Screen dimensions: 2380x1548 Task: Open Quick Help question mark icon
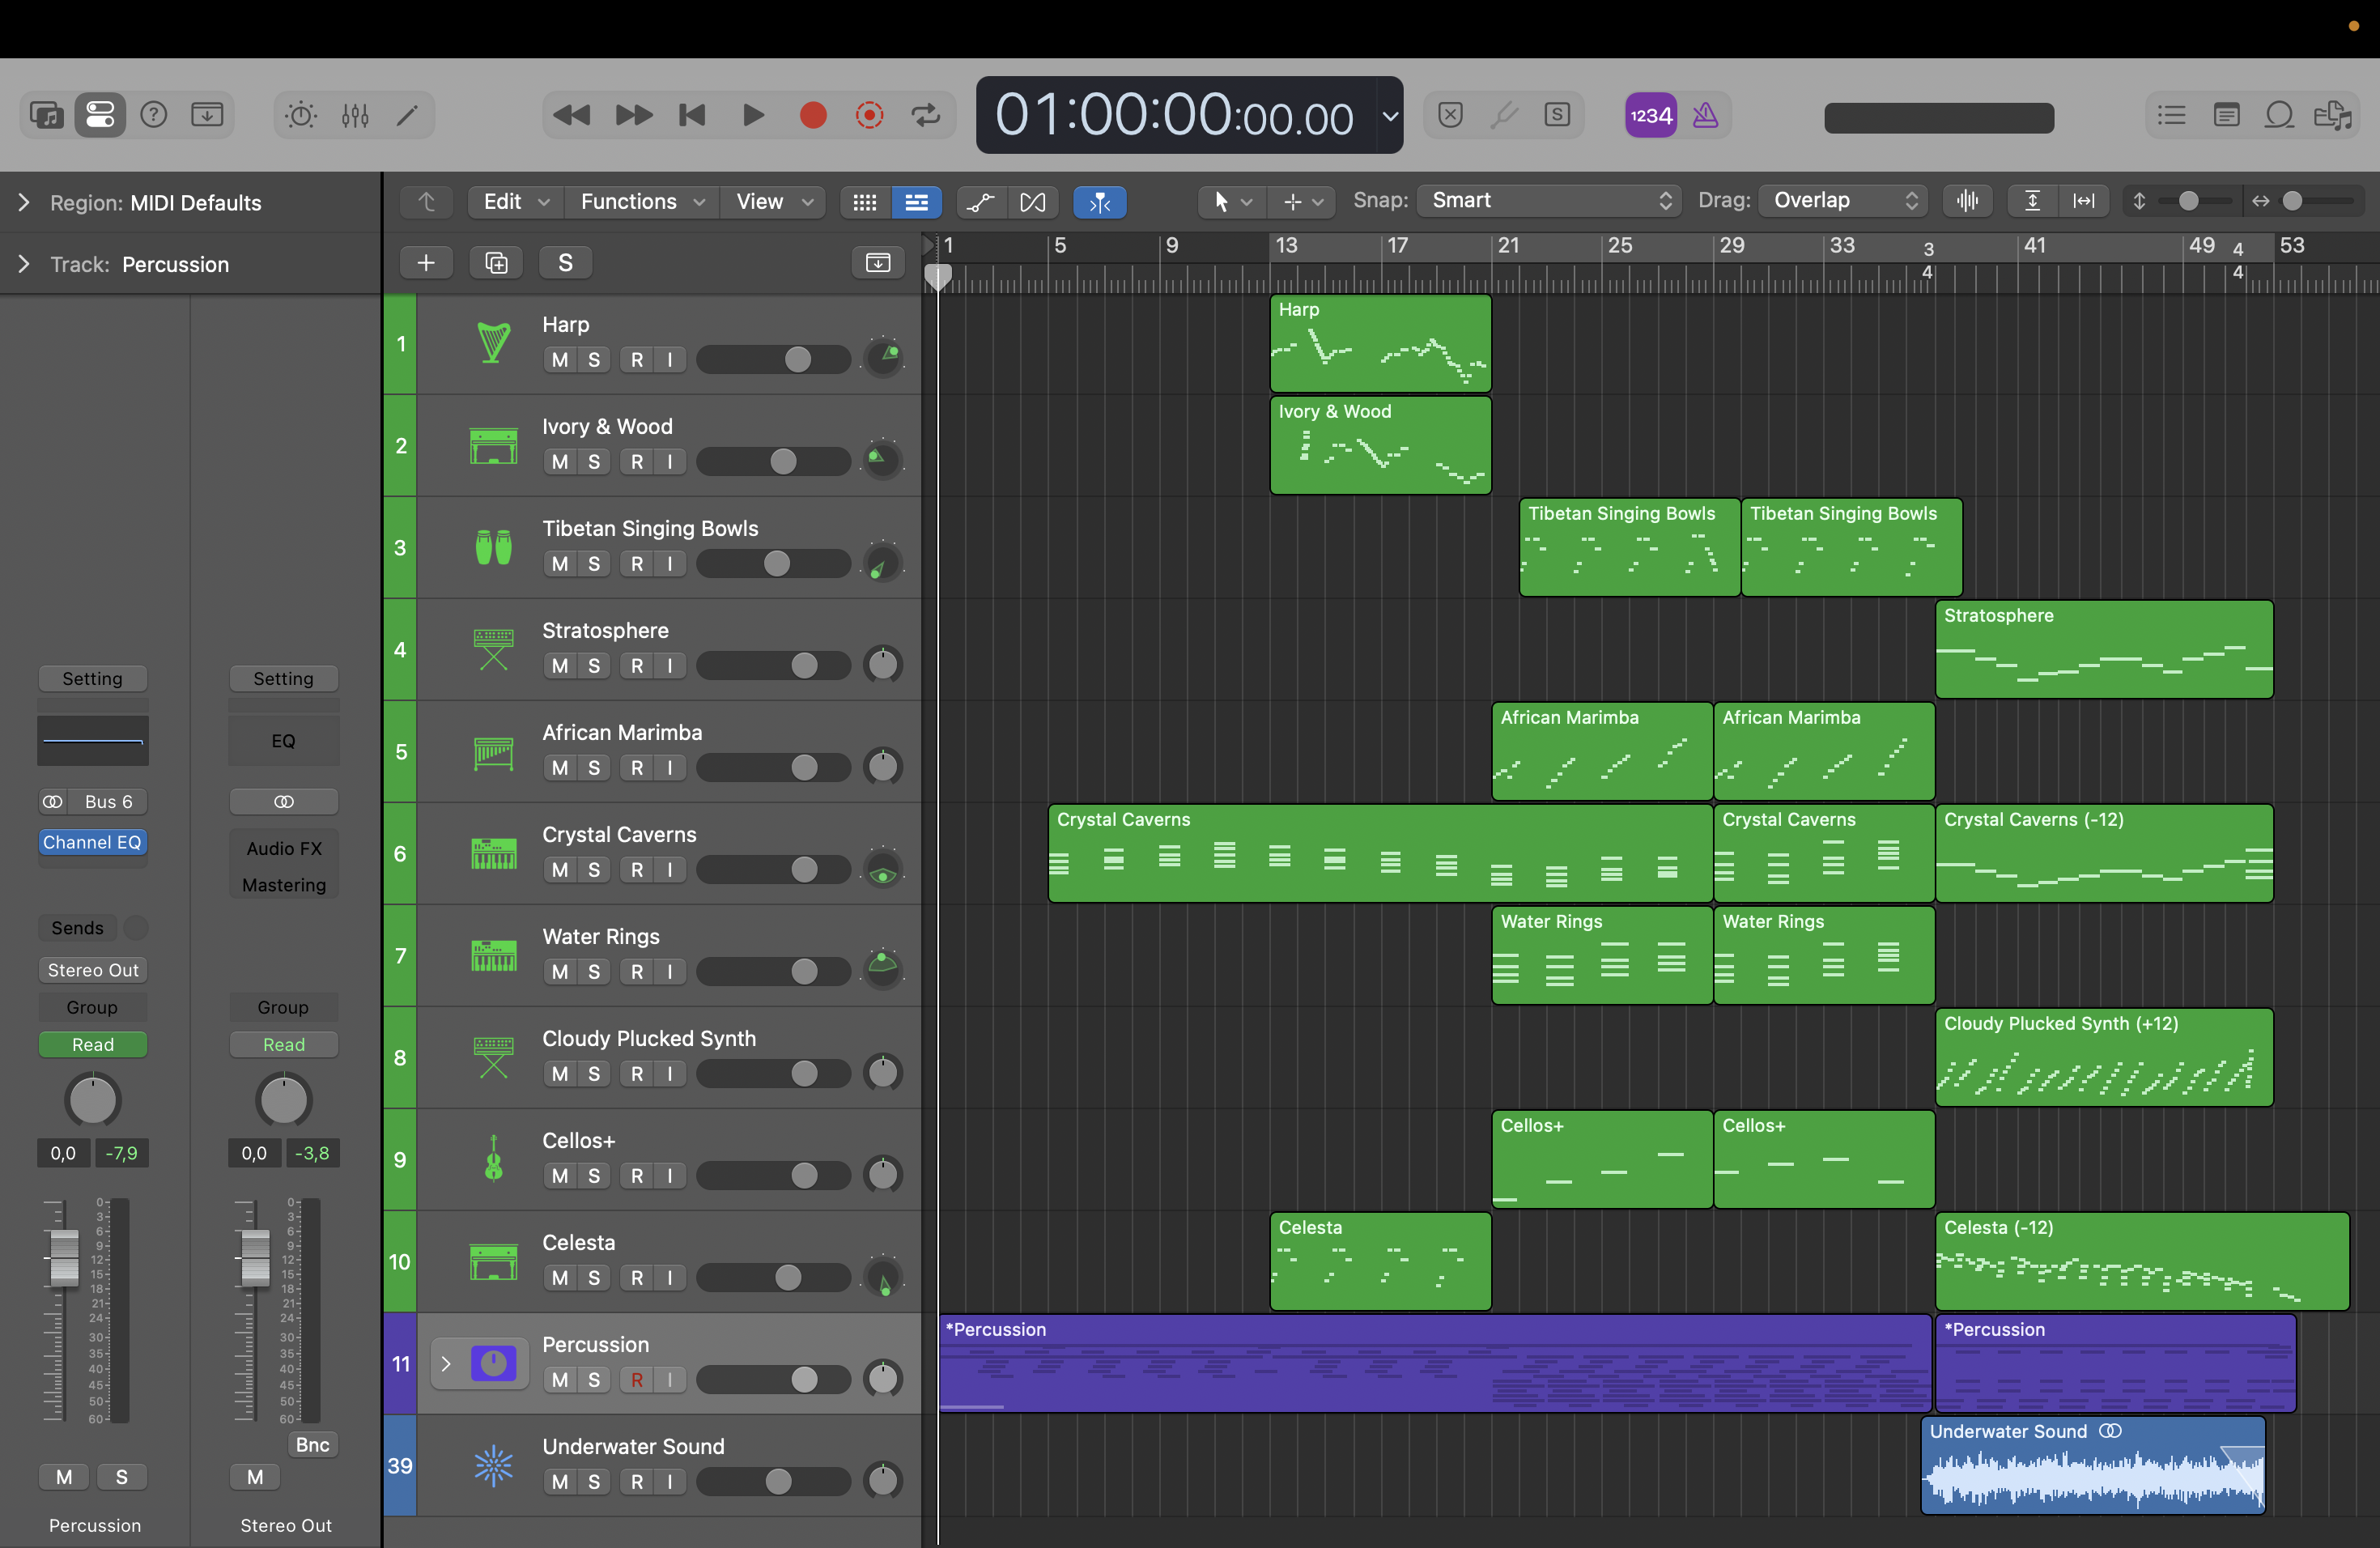[x=154, y=115]
